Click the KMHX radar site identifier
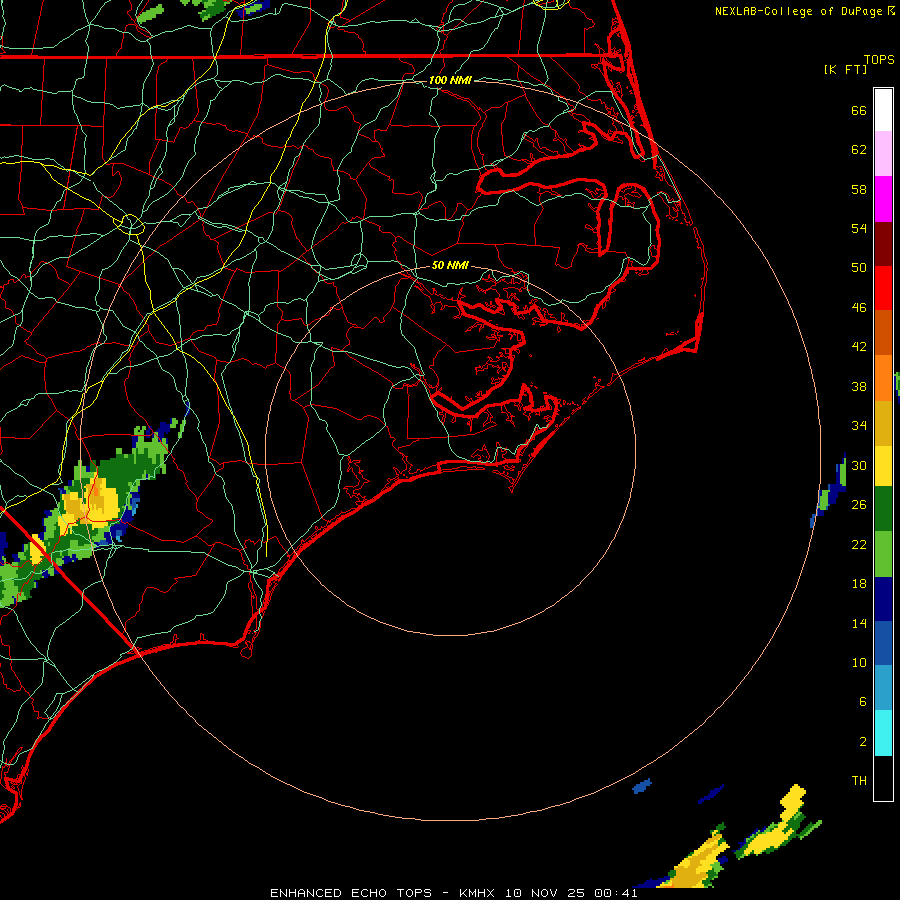This screenshot has height=900, width=900. (x=478, y=893)
